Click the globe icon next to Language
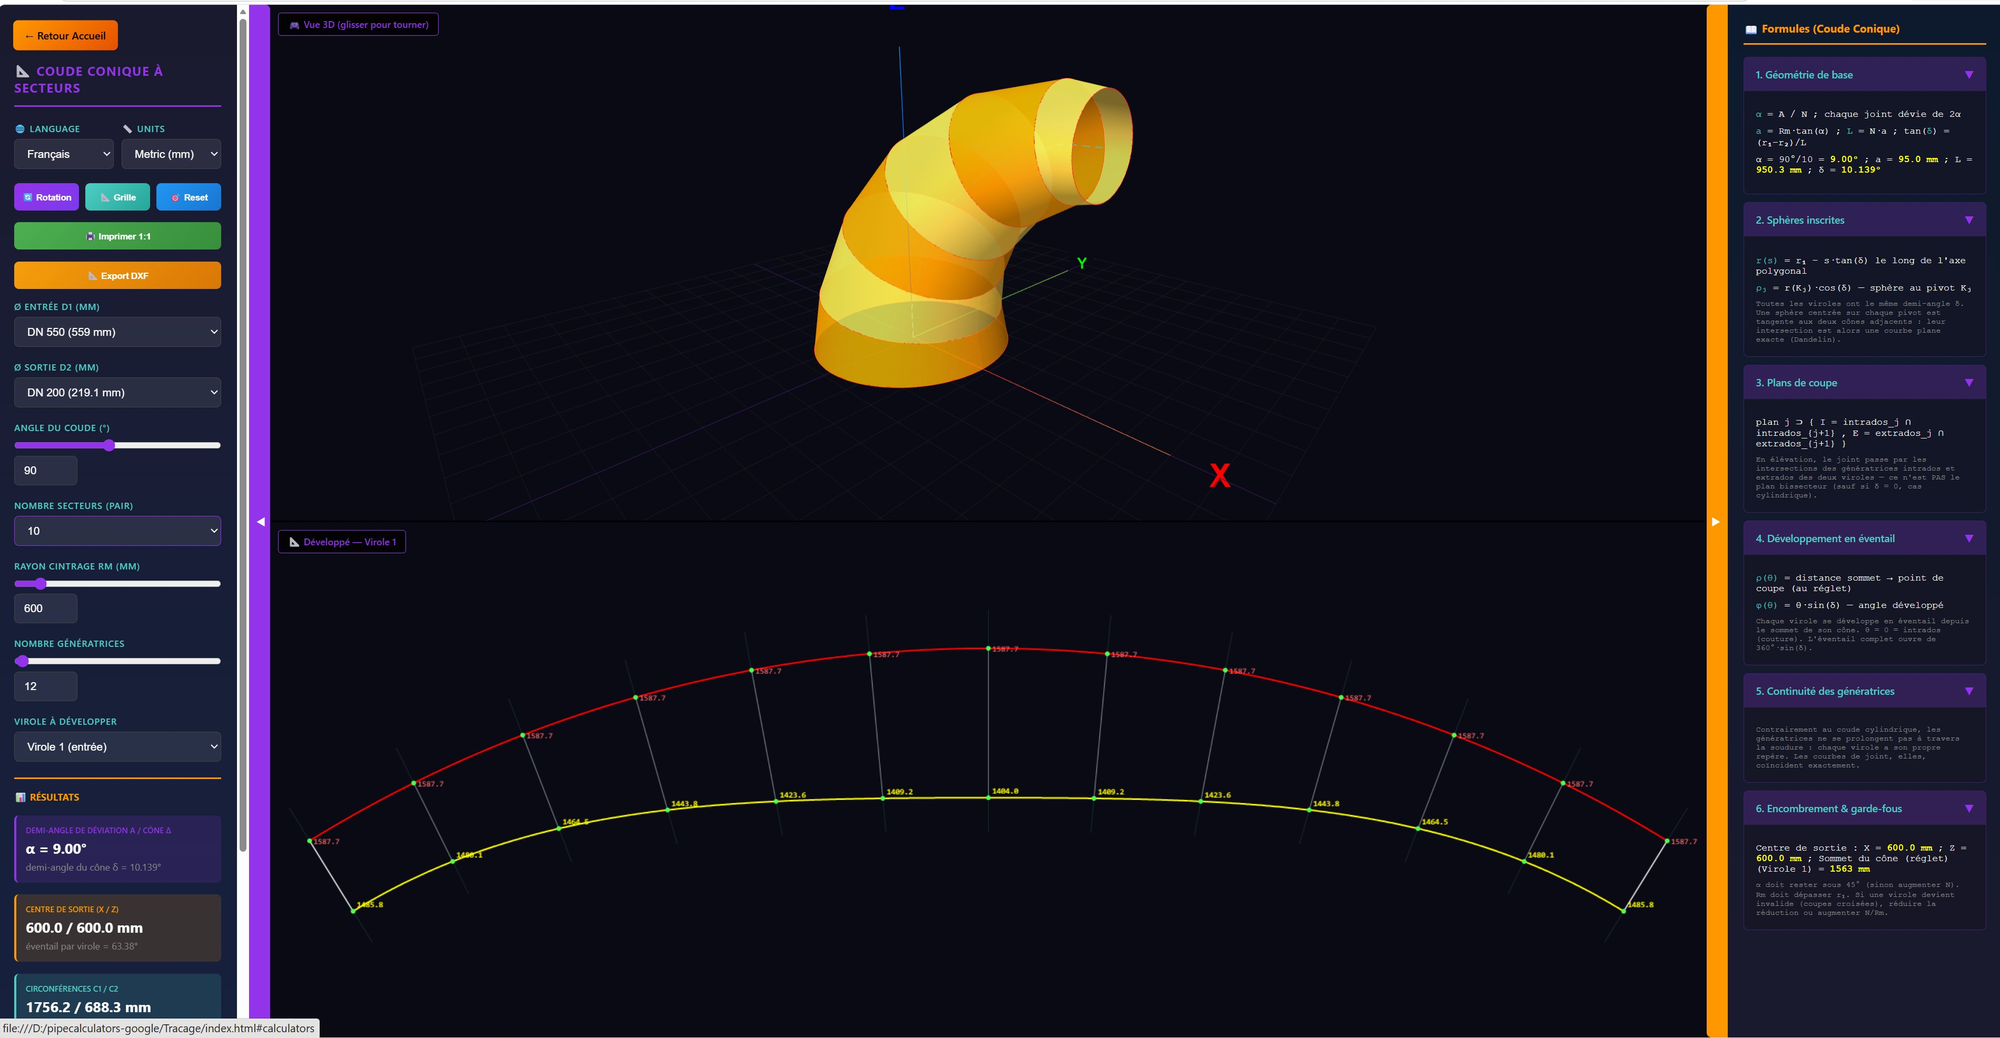 pos(20,129)
